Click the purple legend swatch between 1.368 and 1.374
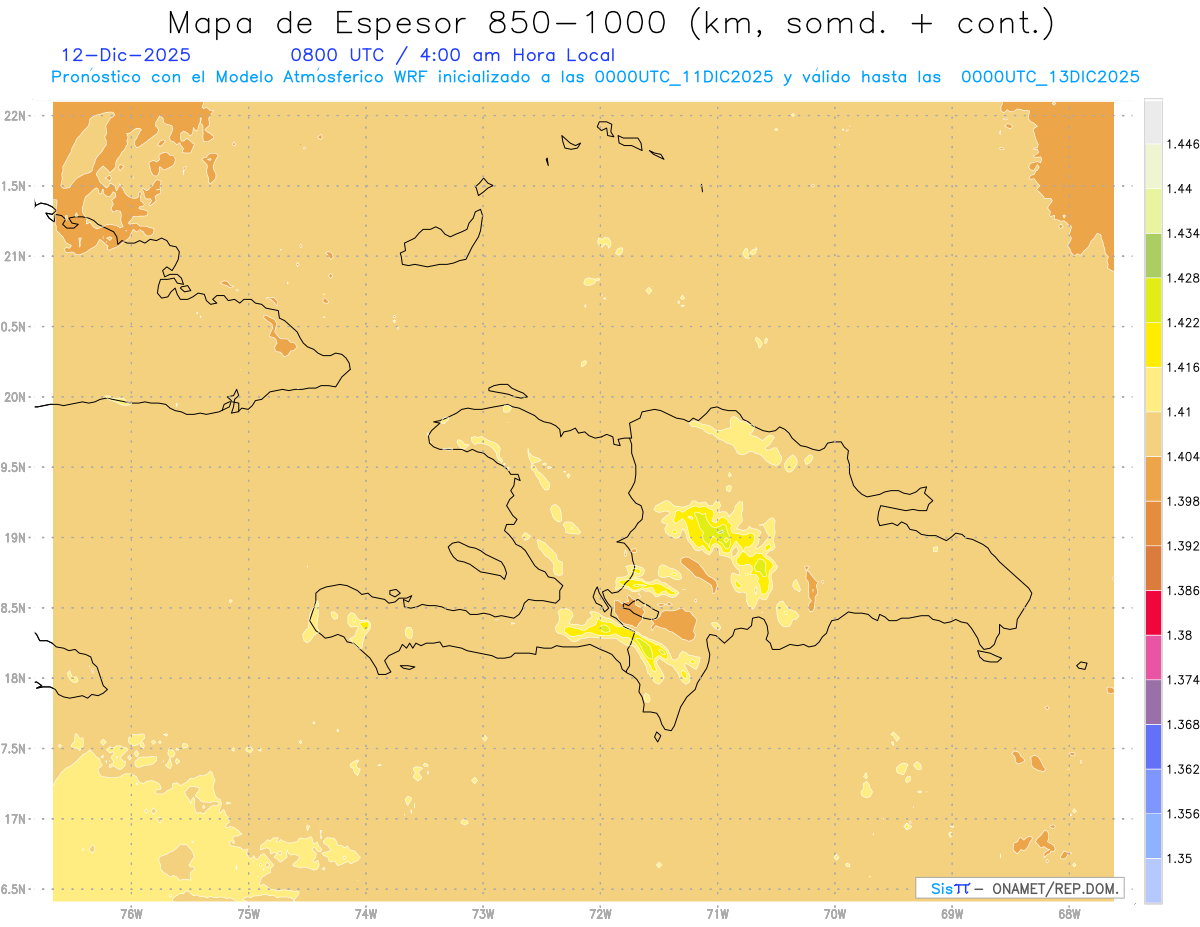The image size is (1200, 927). click(x=1154, y=702)
